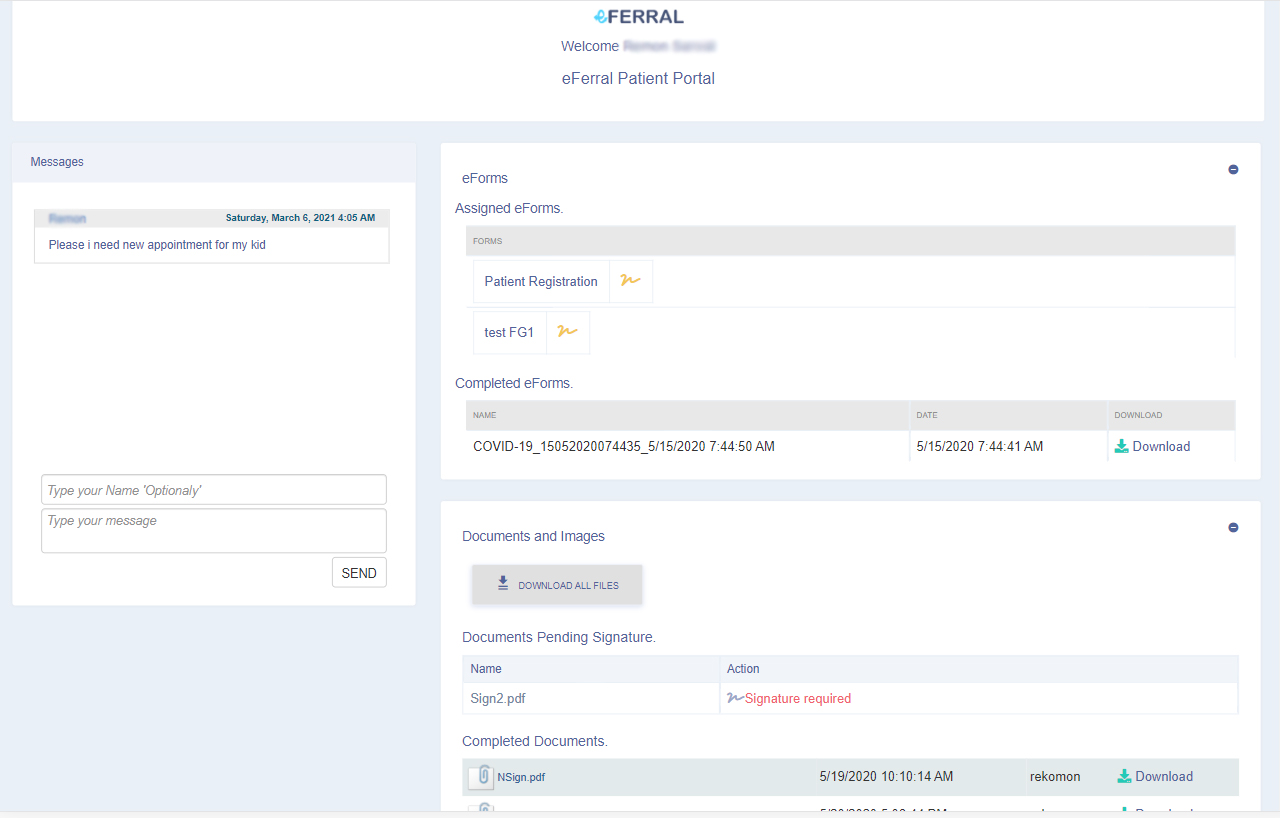Click download icon for COVID-19 eForm
Image resolution: width=1280 pixels, height=818 pixels.
1121,446
